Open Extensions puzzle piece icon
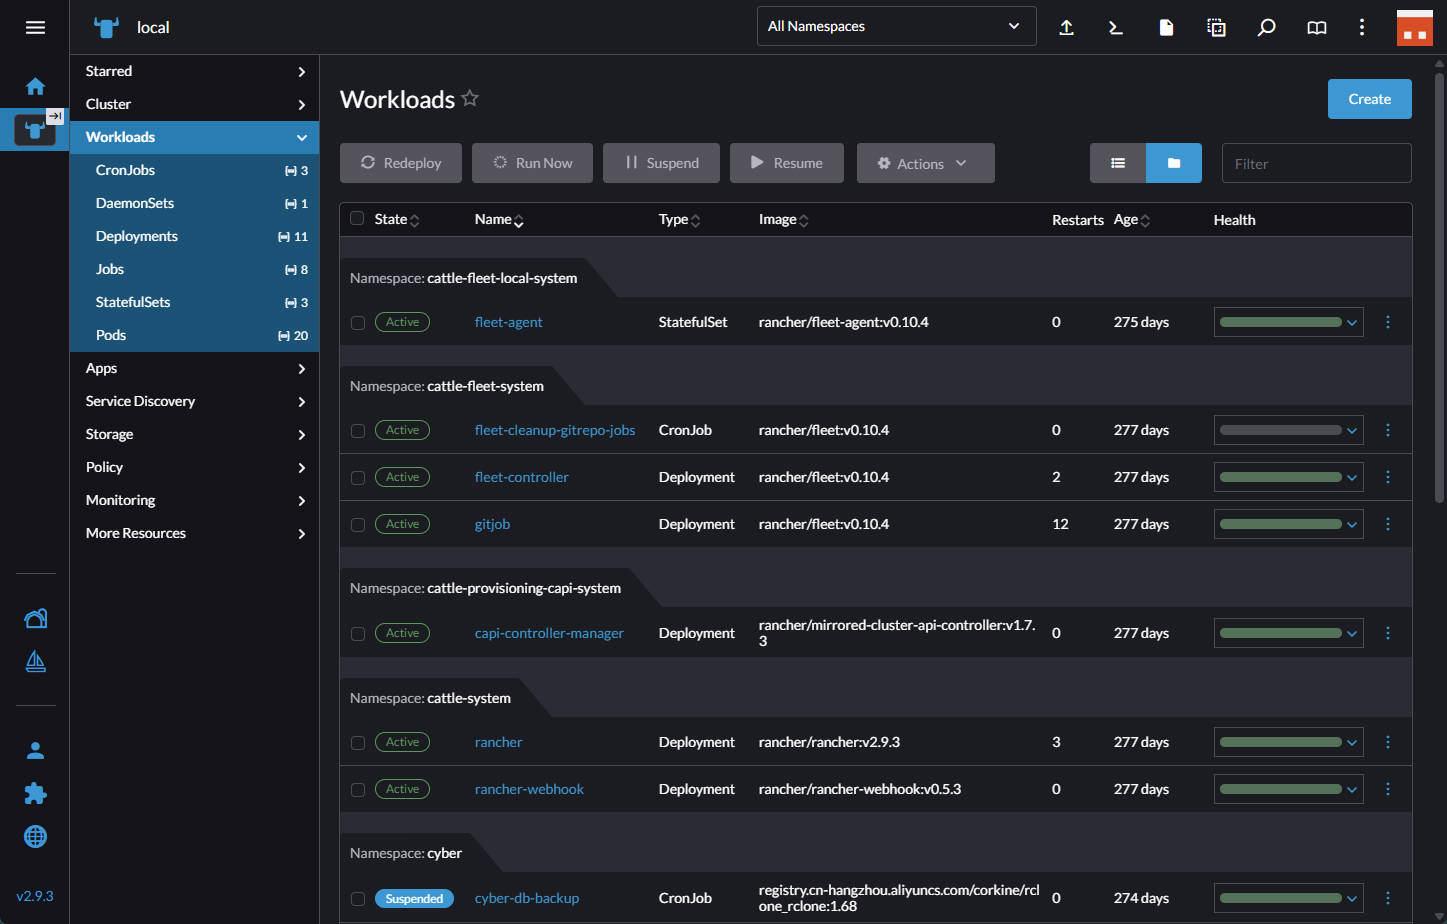 [x=35, y=793]
